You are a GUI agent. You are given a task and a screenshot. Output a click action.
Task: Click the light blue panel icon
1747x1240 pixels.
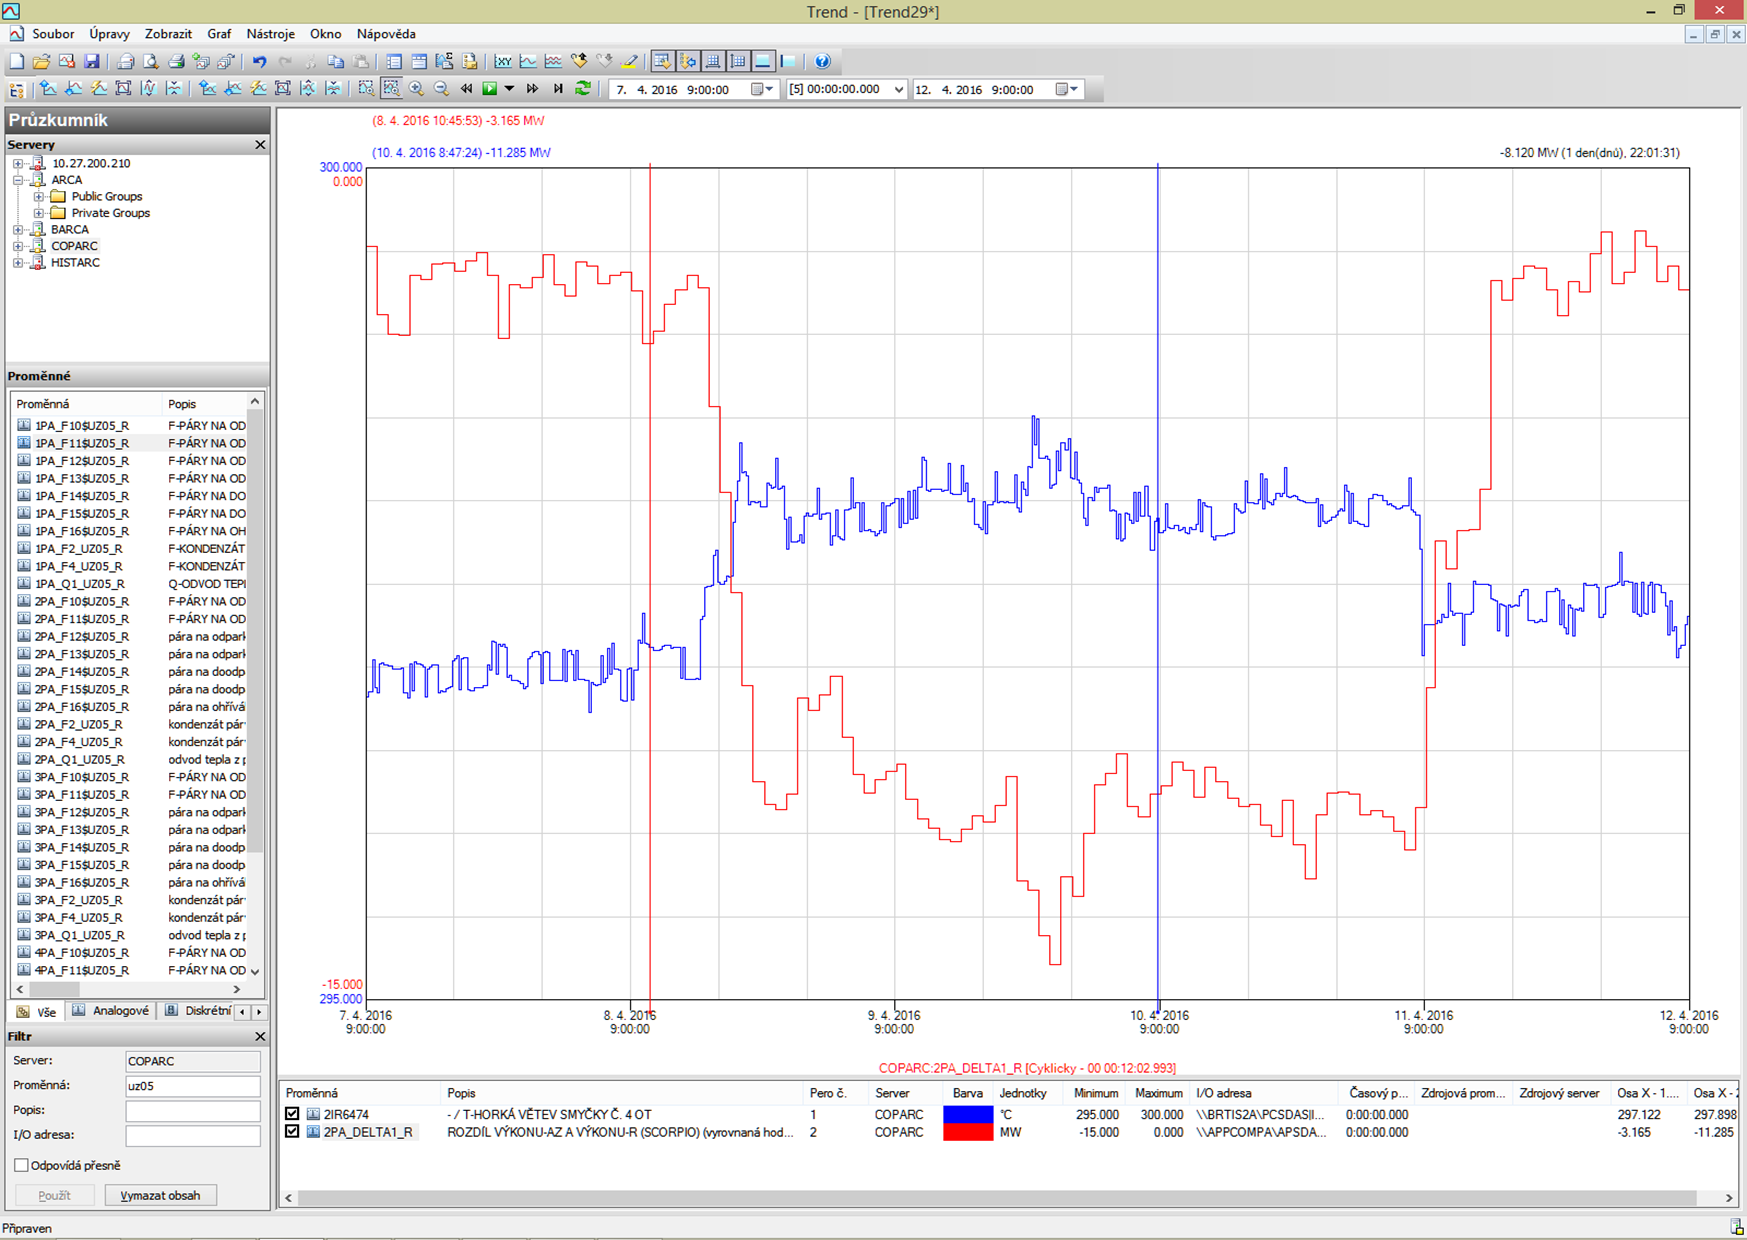788,61
